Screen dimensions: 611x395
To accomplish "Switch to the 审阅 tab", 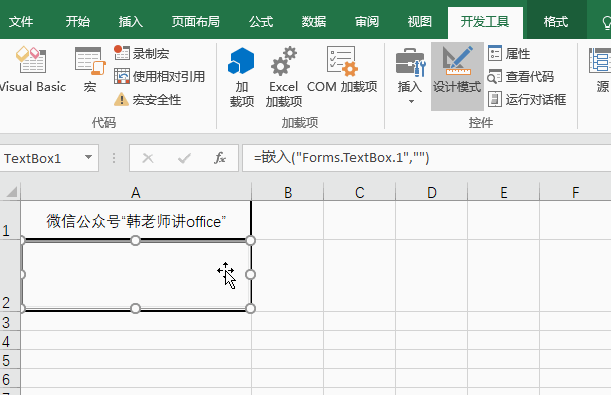I will click(x=367, y=21).
